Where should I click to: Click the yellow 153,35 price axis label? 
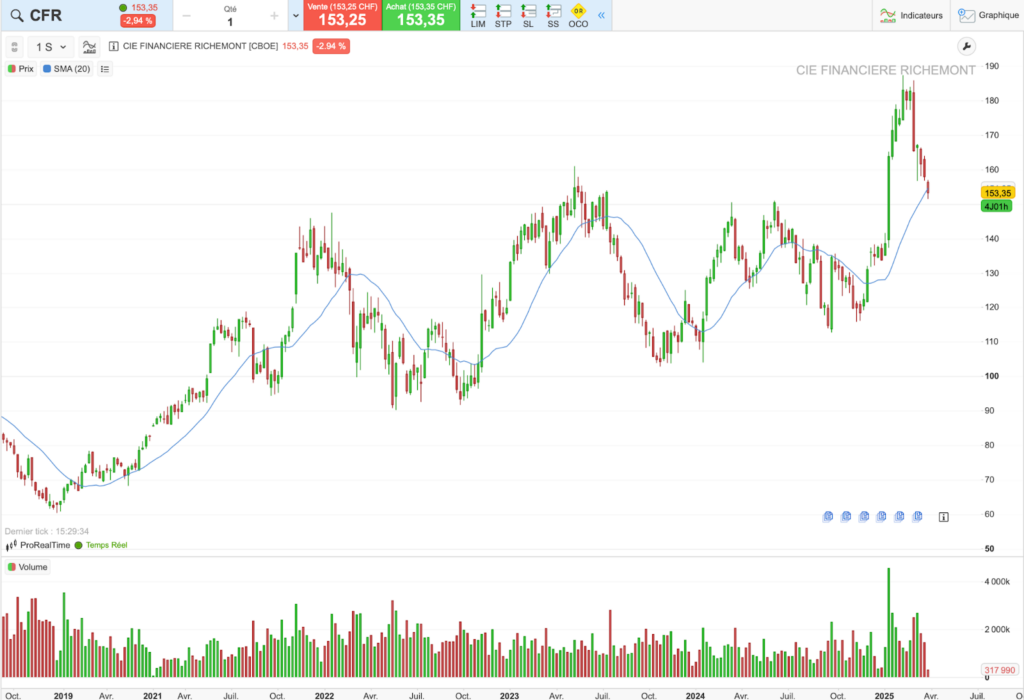(998, 193)
